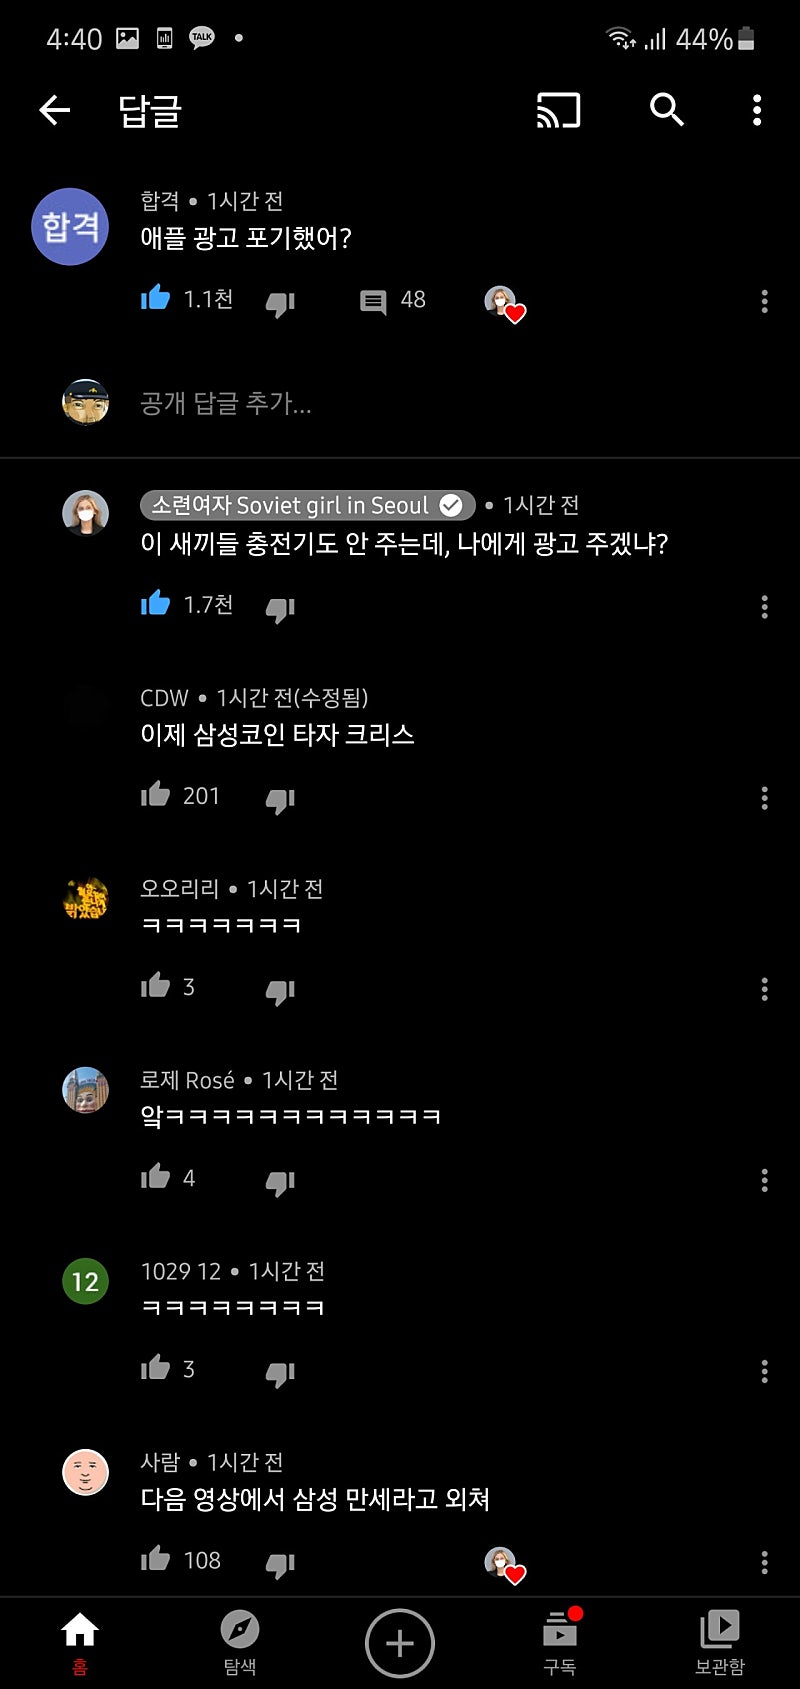Toggle like on 합격's comment

tap(156, 299)
